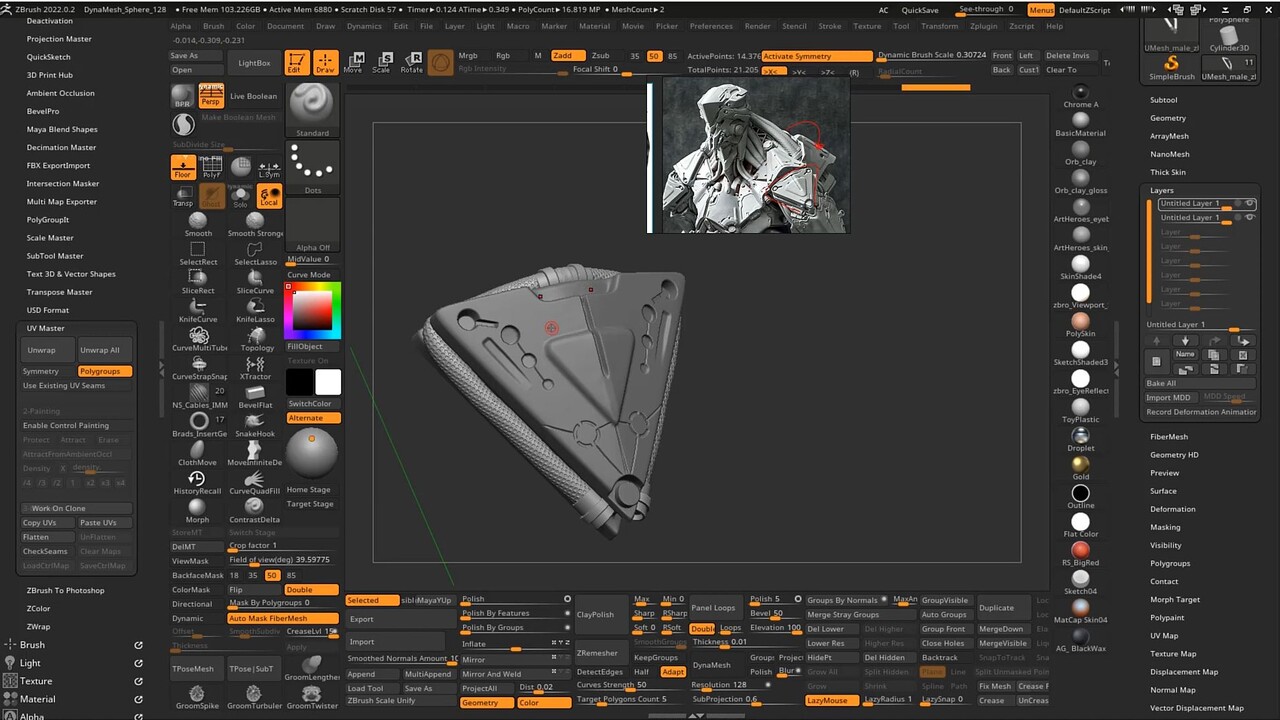Click the BPR render icon
The height and width of the screenshot is (720, 1280).
click(183, 96)
